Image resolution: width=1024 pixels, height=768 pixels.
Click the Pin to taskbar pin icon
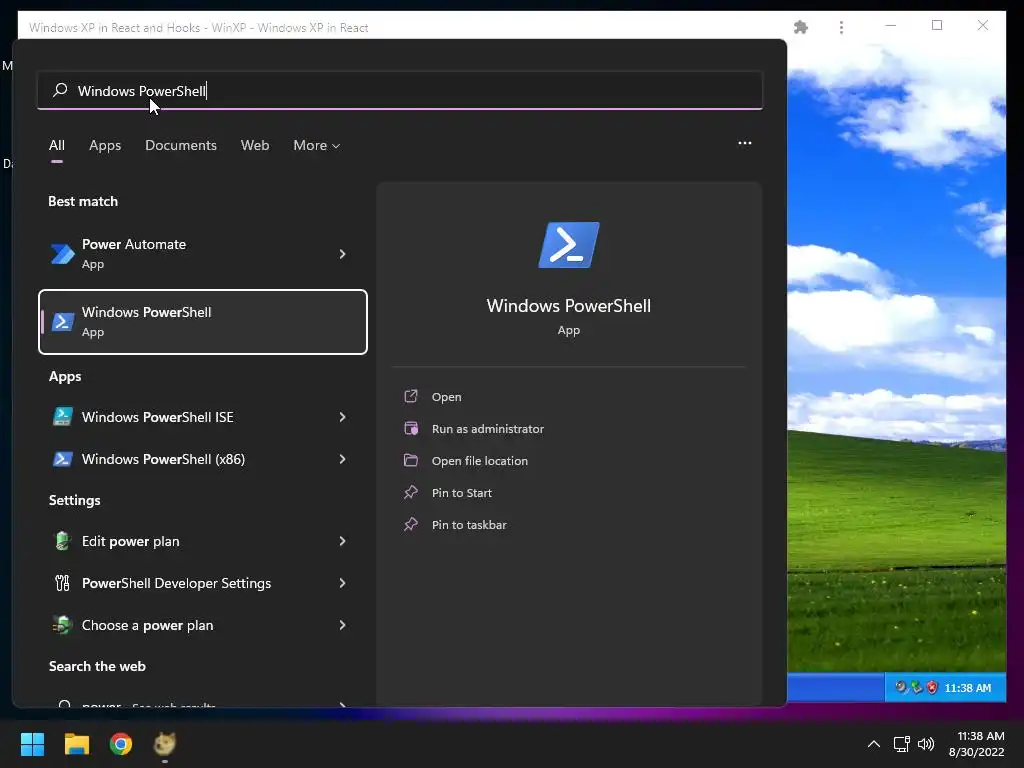[411, 524]
